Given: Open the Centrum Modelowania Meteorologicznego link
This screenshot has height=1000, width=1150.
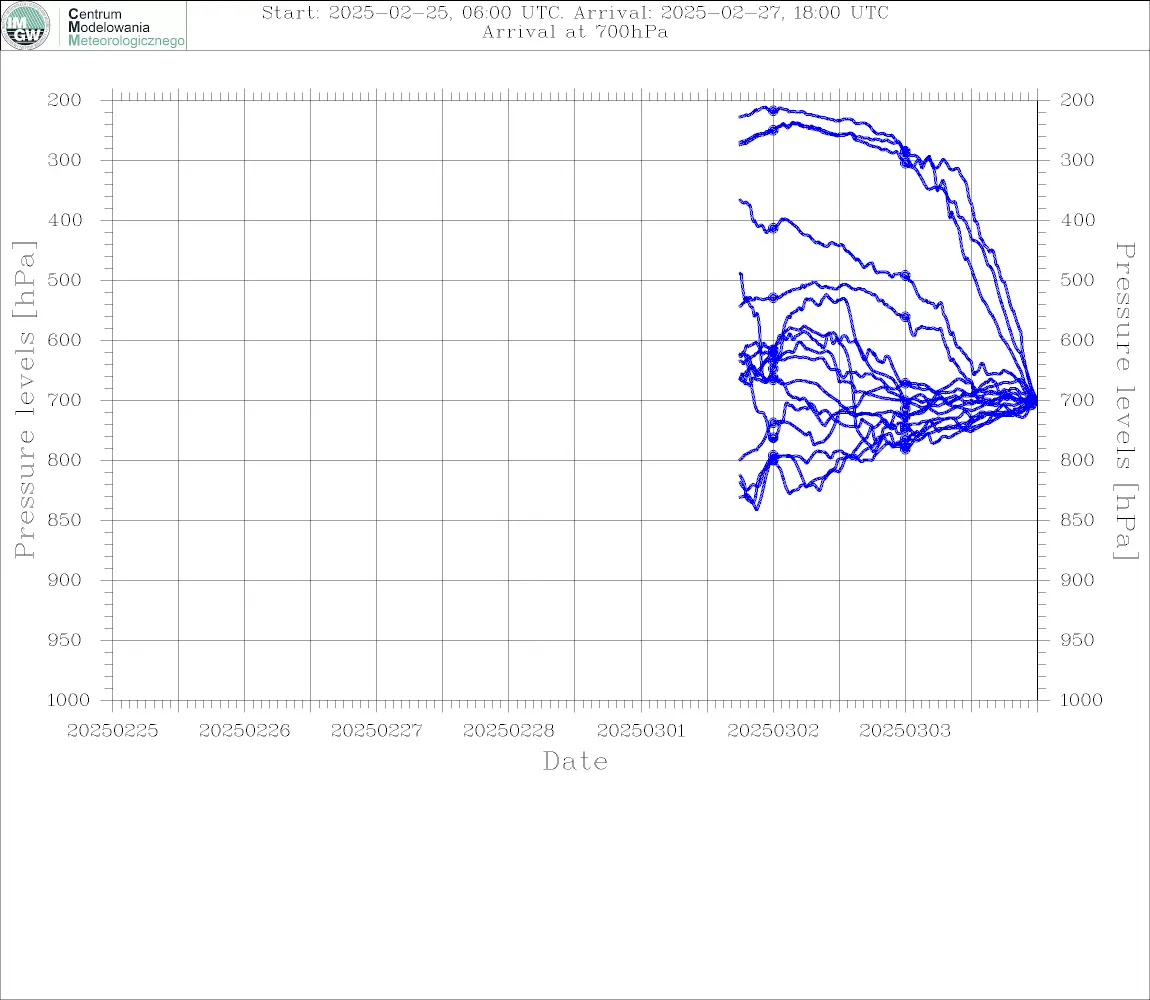Looking at the screenshot, I should [x=125, y=27].
